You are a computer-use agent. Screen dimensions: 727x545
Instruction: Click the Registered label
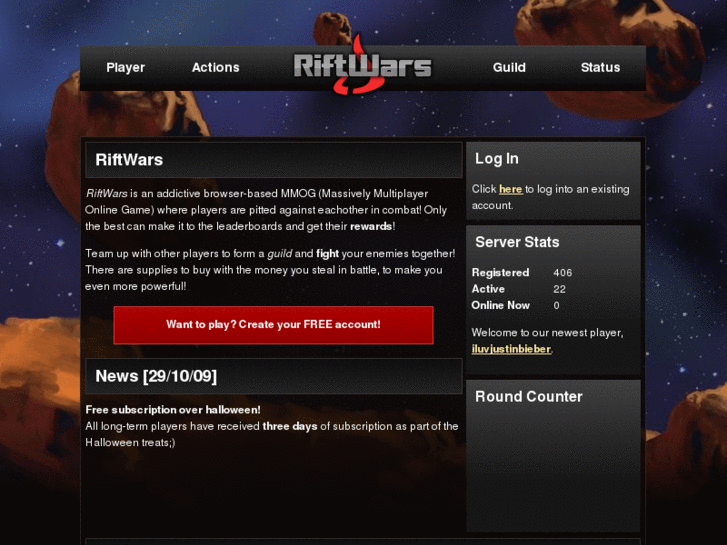pyautogui.click(x=500, y=273)
